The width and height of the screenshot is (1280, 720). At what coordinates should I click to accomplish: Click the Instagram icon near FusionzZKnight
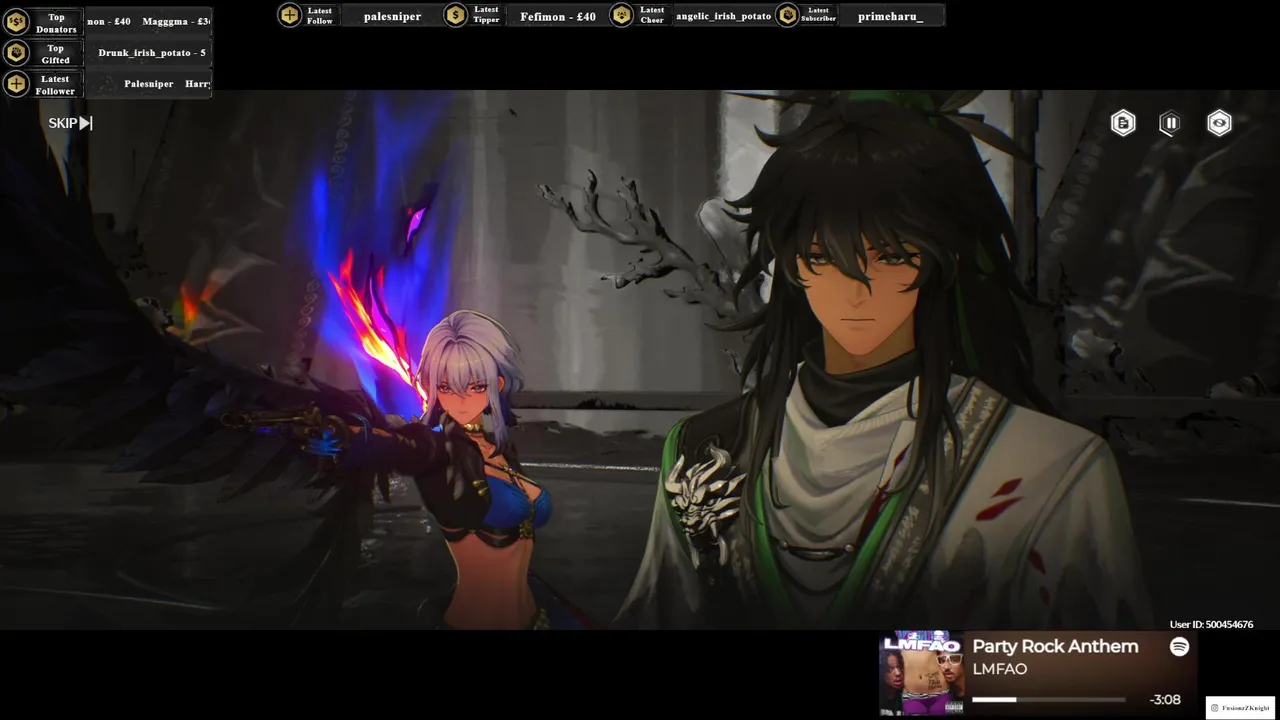click(x=1215, y=708)
